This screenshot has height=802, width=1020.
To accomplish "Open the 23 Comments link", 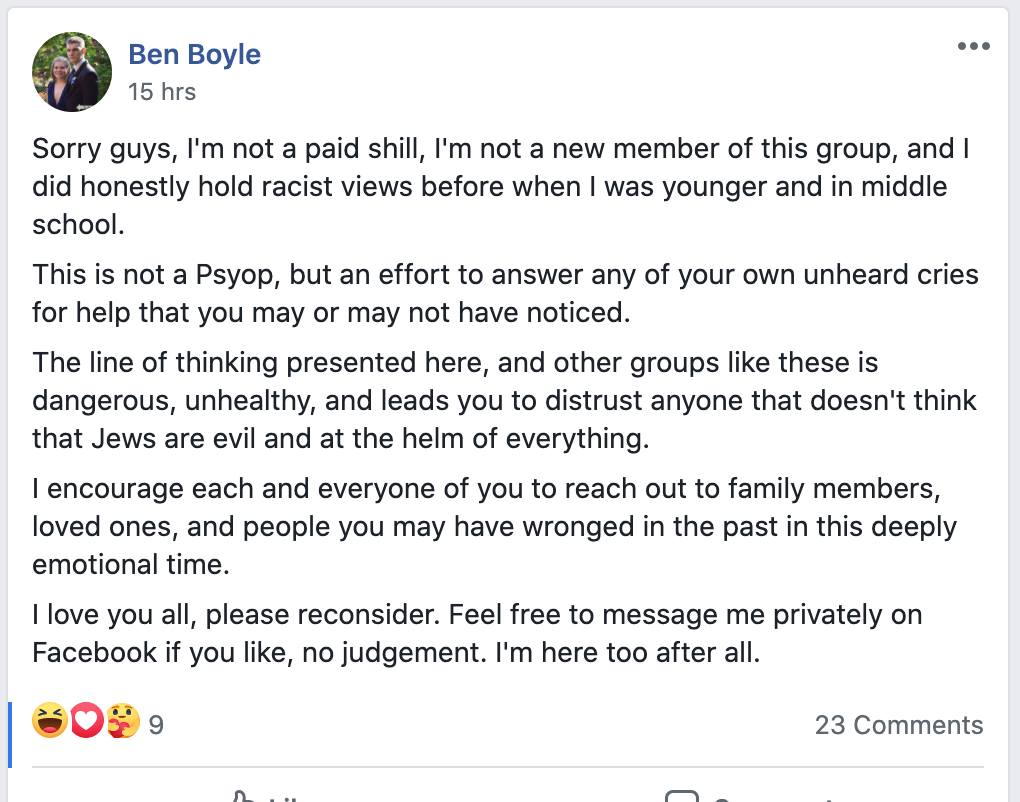I will pyautogui.click(x=898, y=724).
